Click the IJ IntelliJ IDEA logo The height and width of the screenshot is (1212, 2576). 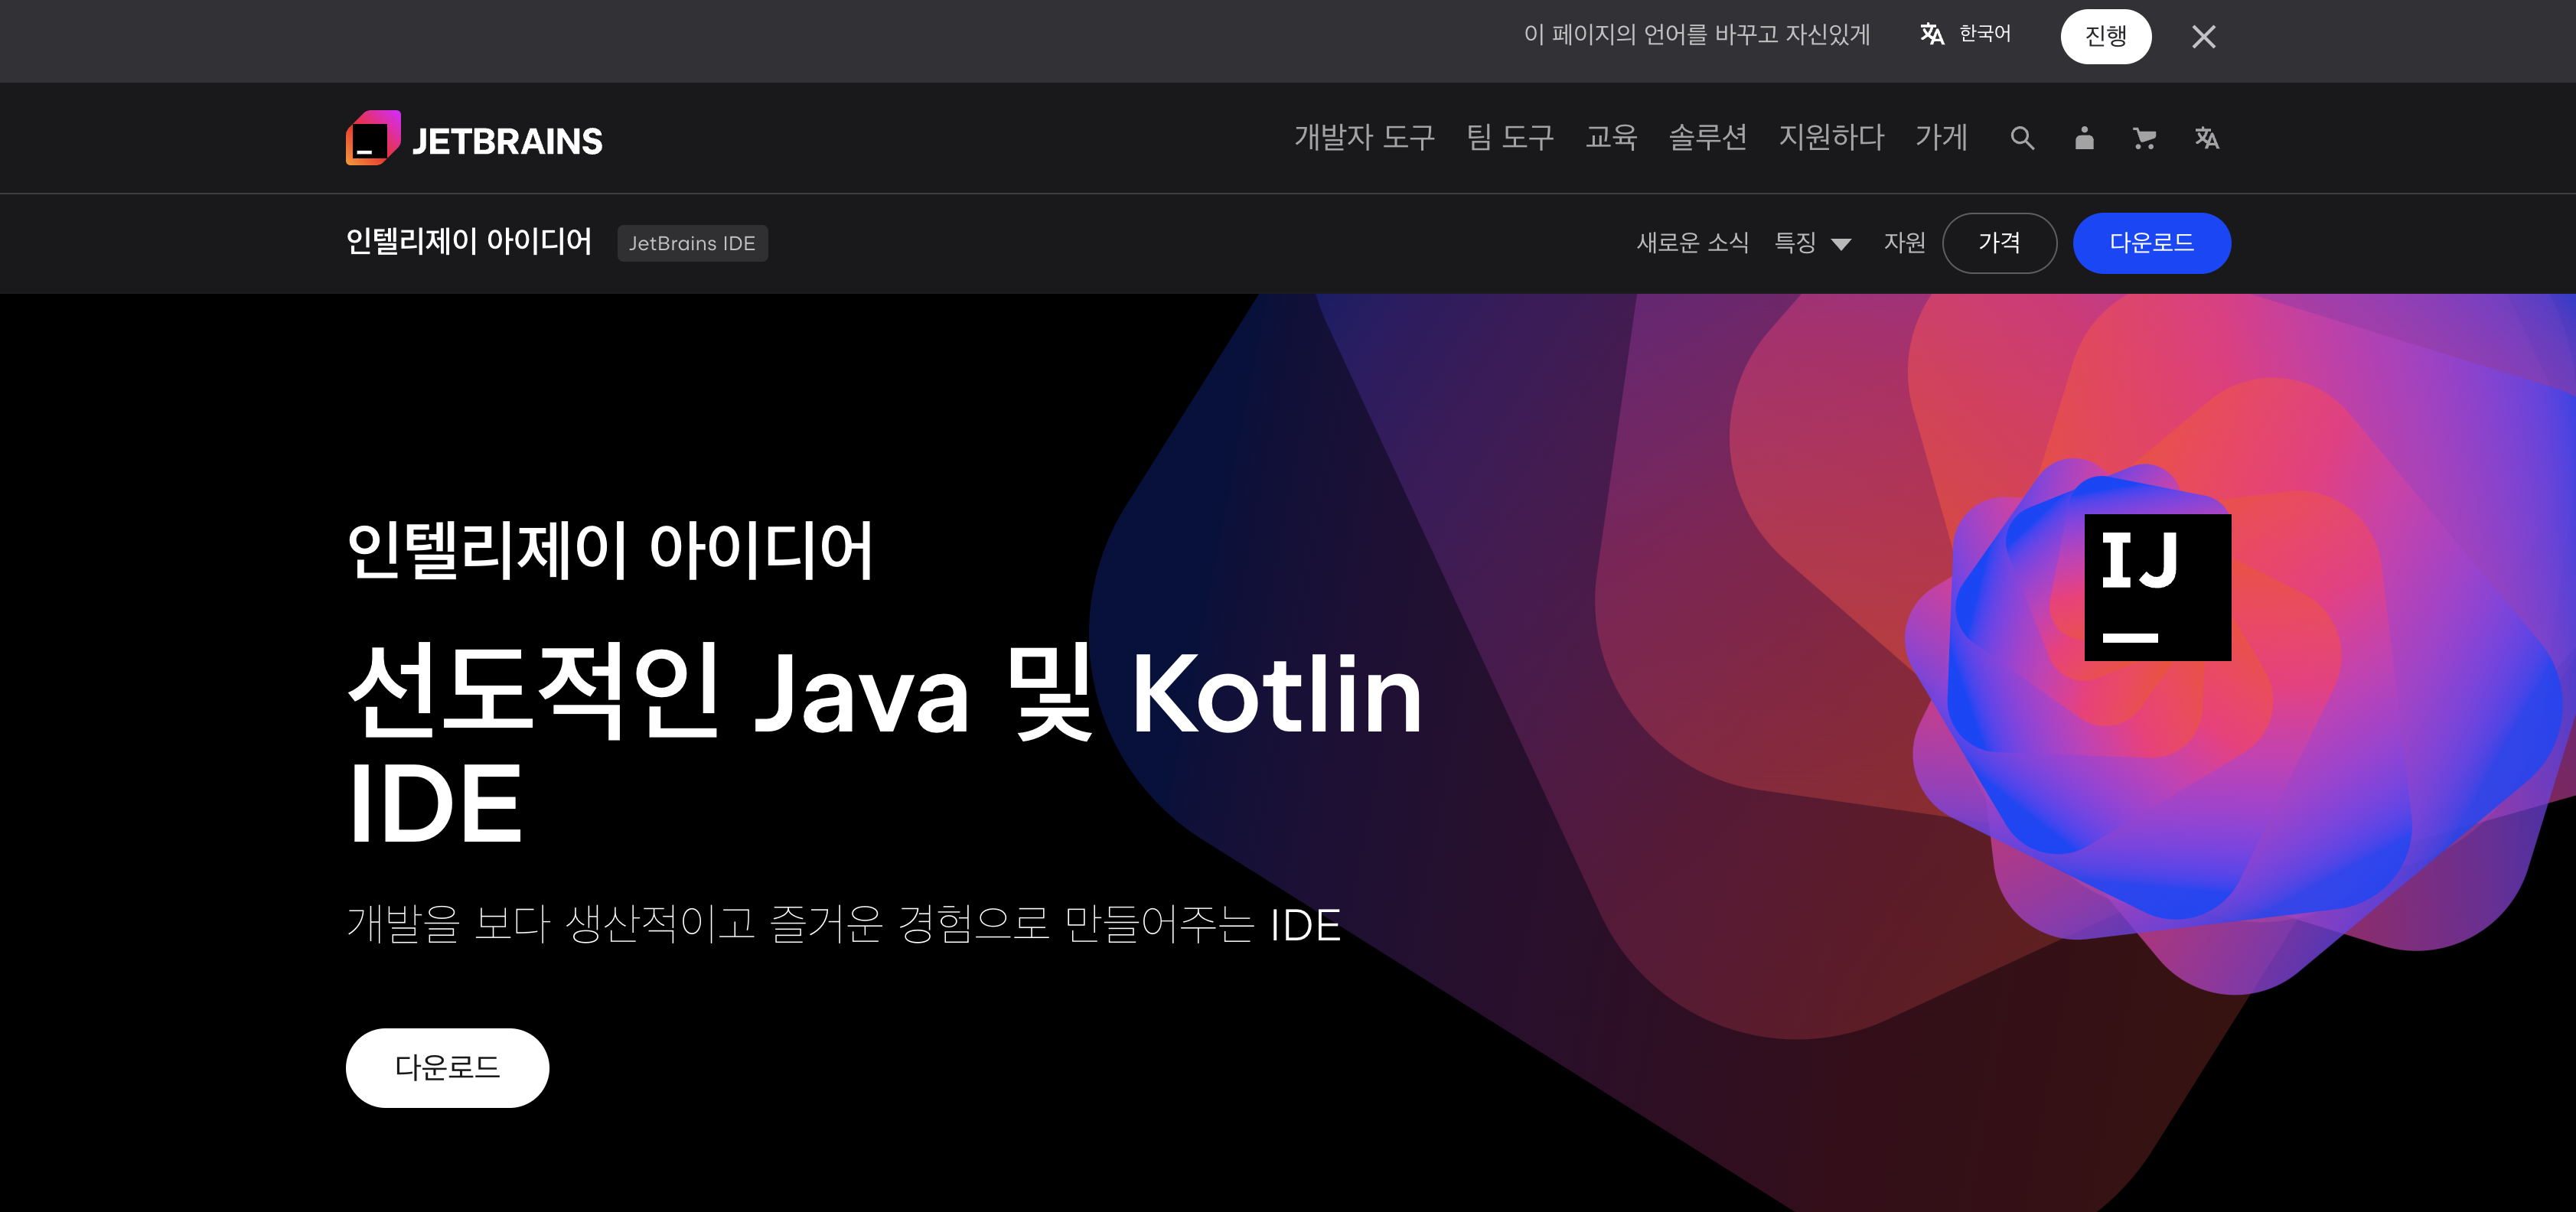point(2157,587)
